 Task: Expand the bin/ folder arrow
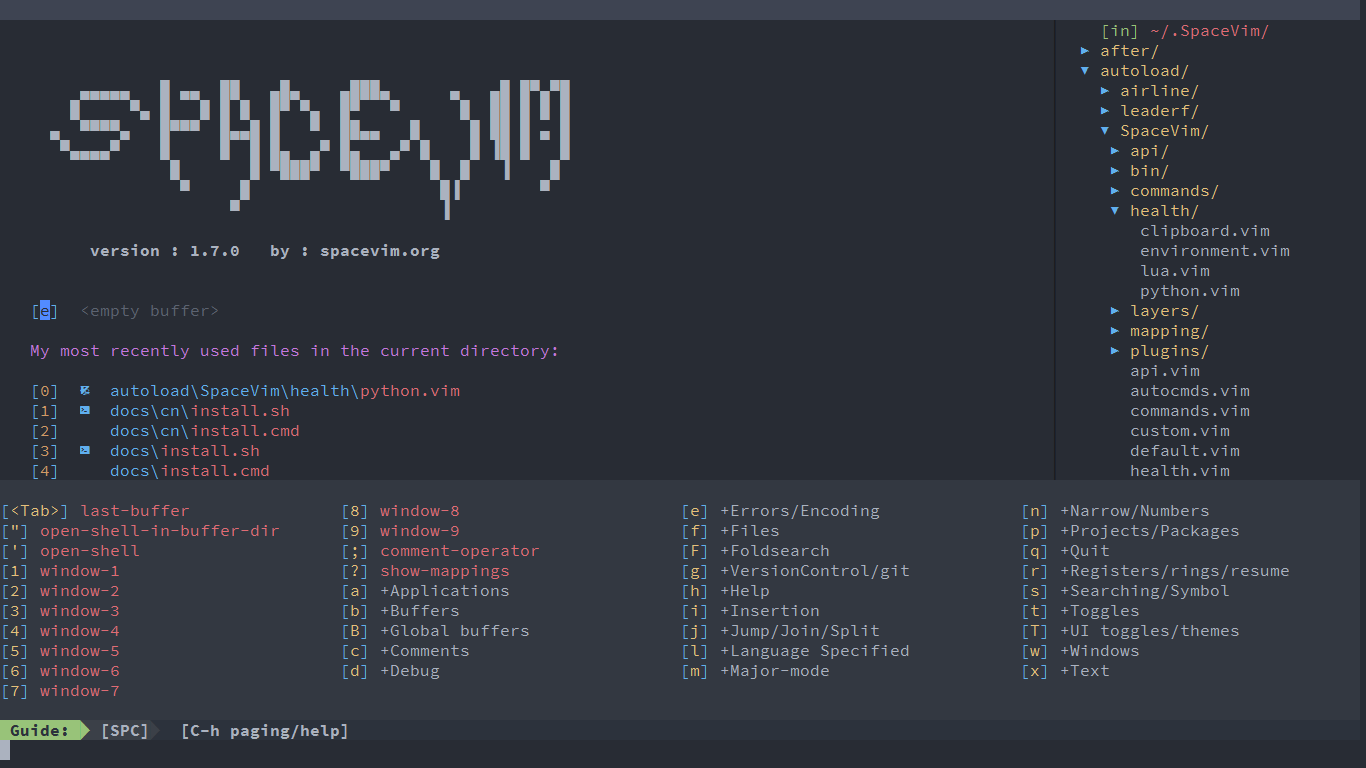pyautogui.click(x=1115, y=171)
